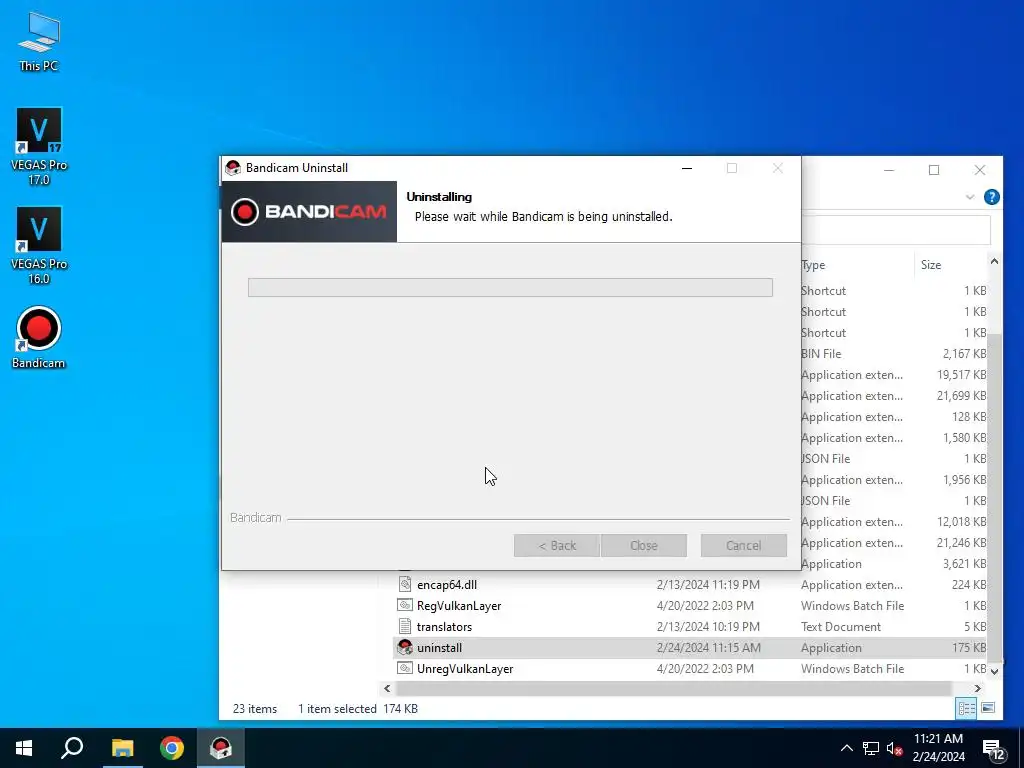Click the BIN File type cell
The width and height of the screenshot is (1024, 768).
click(x=822, y=353)
